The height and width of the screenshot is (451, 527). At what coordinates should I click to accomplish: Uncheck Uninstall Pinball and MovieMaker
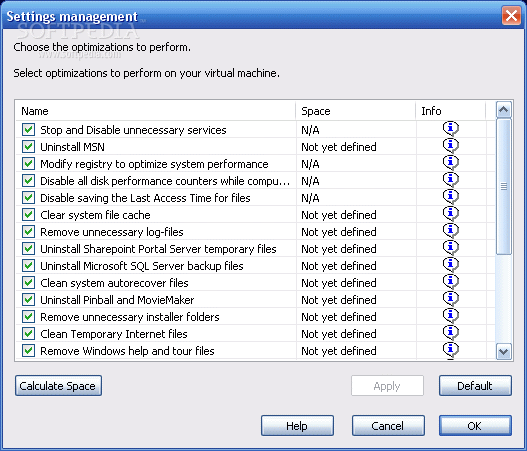(x=29, y=300)
